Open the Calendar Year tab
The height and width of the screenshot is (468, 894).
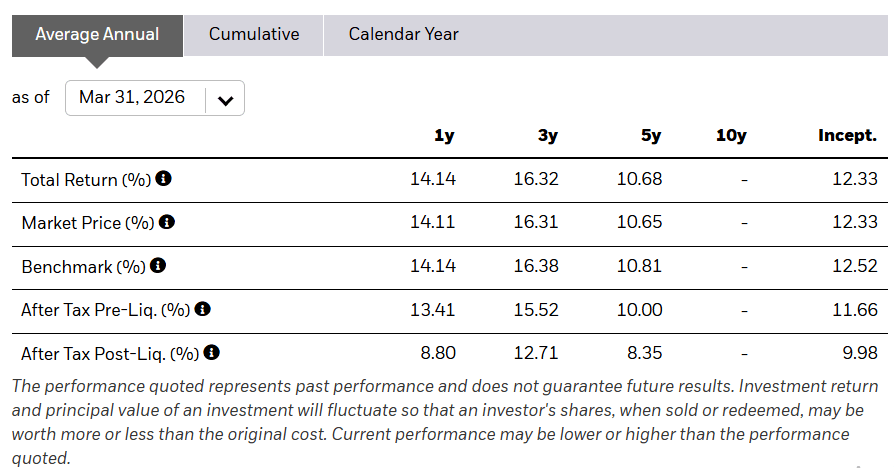pyautogui.click(x=403, y=34)
